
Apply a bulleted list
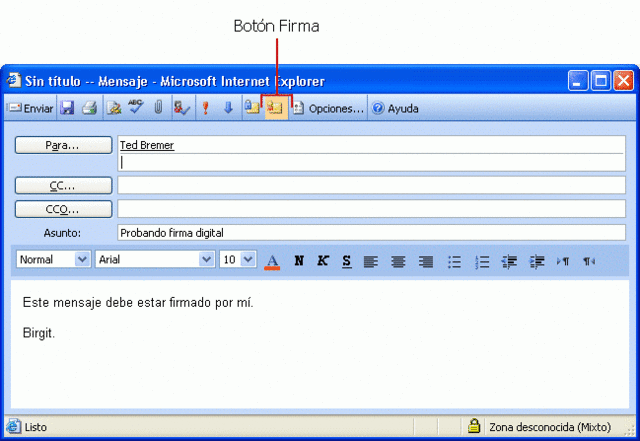click(454, 261)
